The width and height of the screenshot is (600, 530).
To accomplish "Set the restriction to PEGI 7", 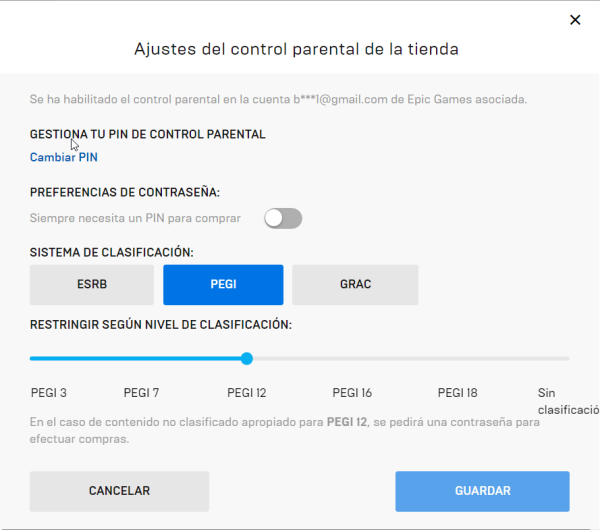I will click(x=141, y=393).
